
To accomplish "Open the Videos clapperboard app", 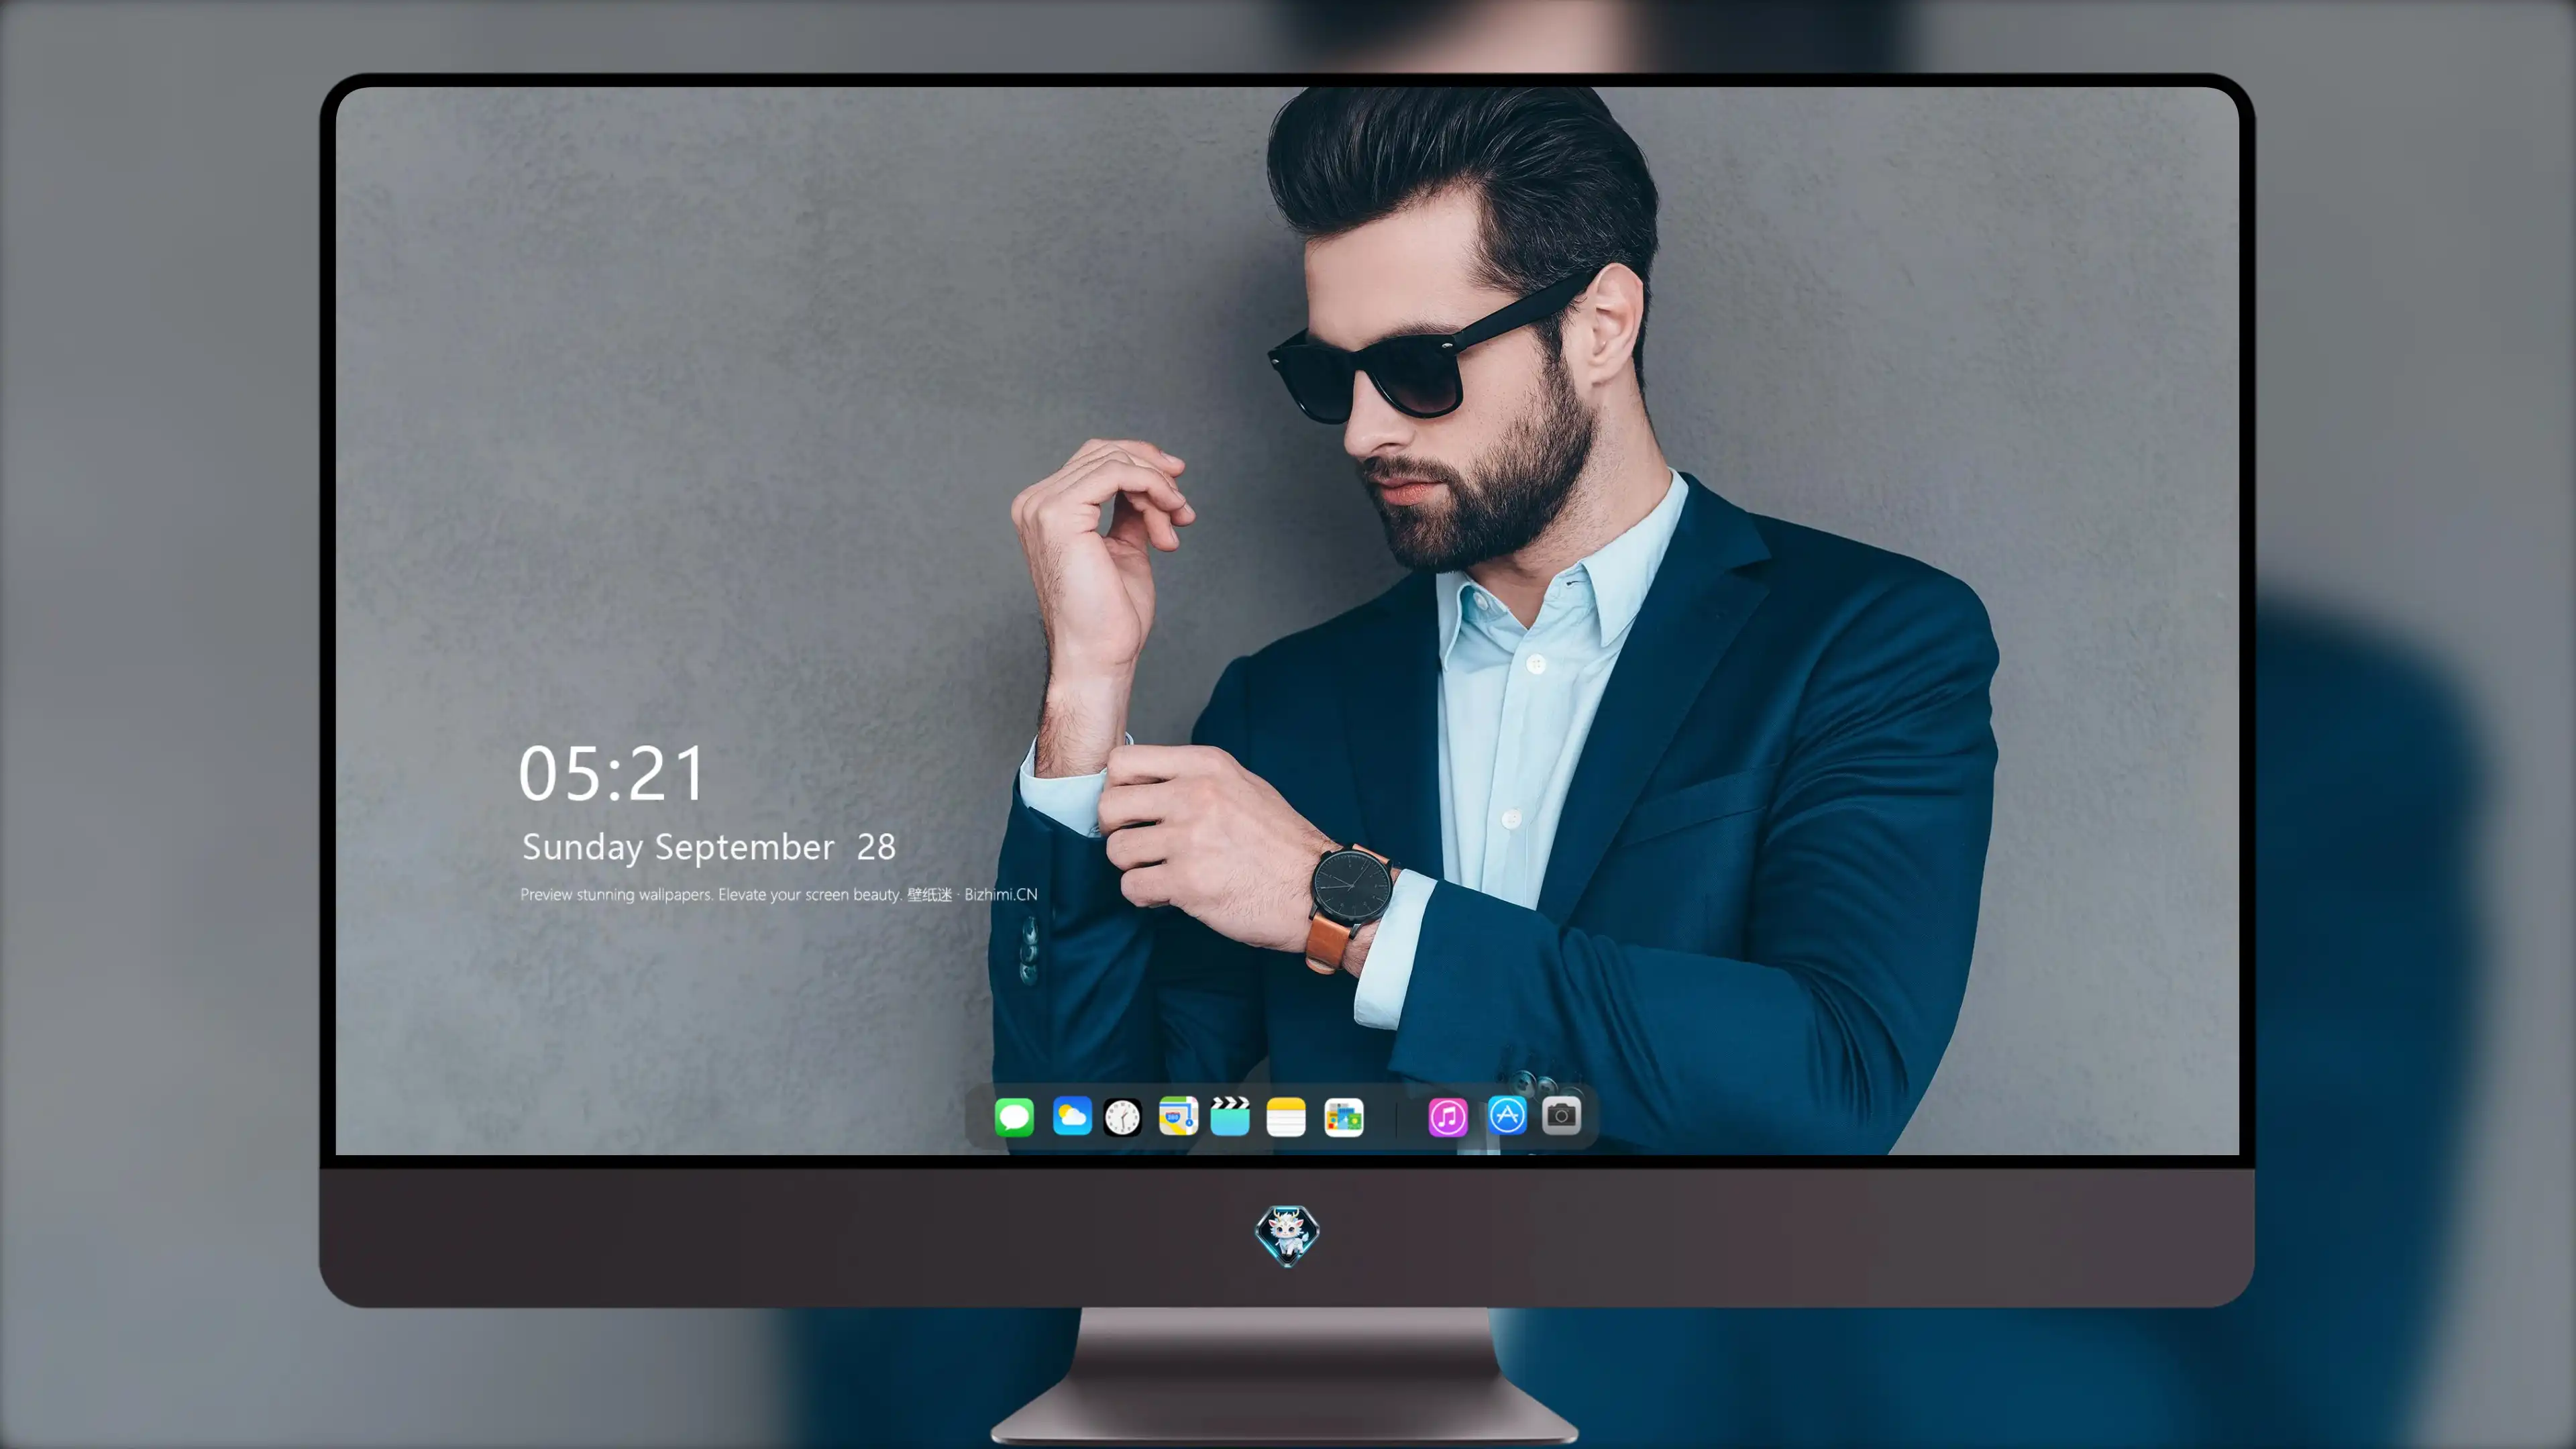I will tap(1230, 1116).
